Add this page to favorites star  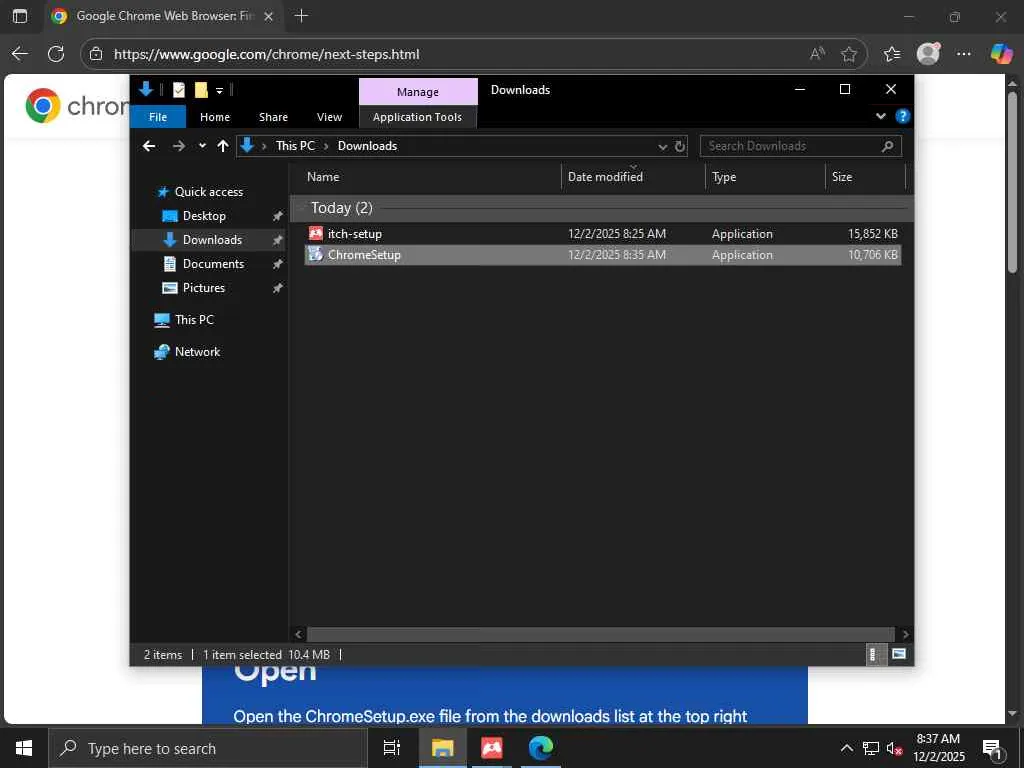pyautogui.click(x=849, y=54)
